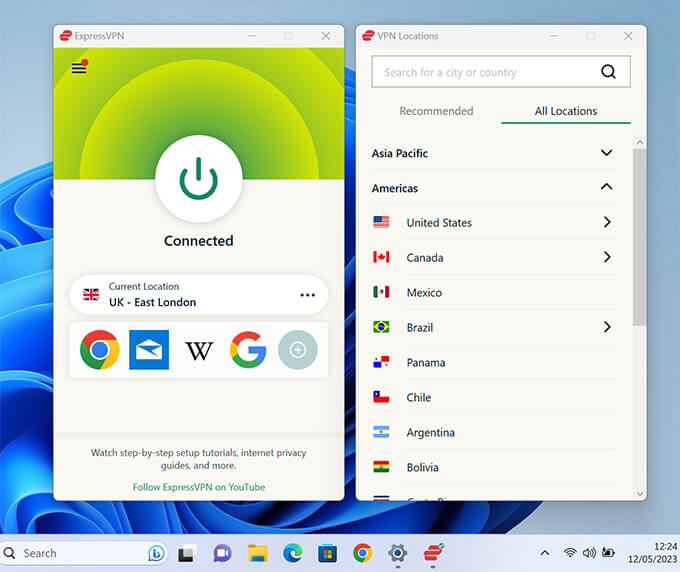Select Panama location
The width and height of the screenshot is (680, 572).
493,362
